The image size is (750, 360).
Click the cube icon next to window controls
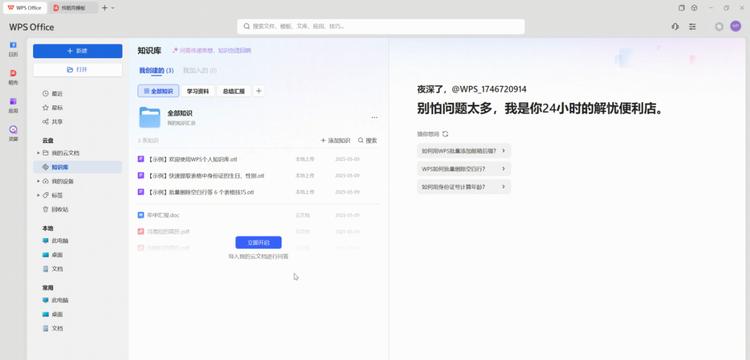click(694, 8)
